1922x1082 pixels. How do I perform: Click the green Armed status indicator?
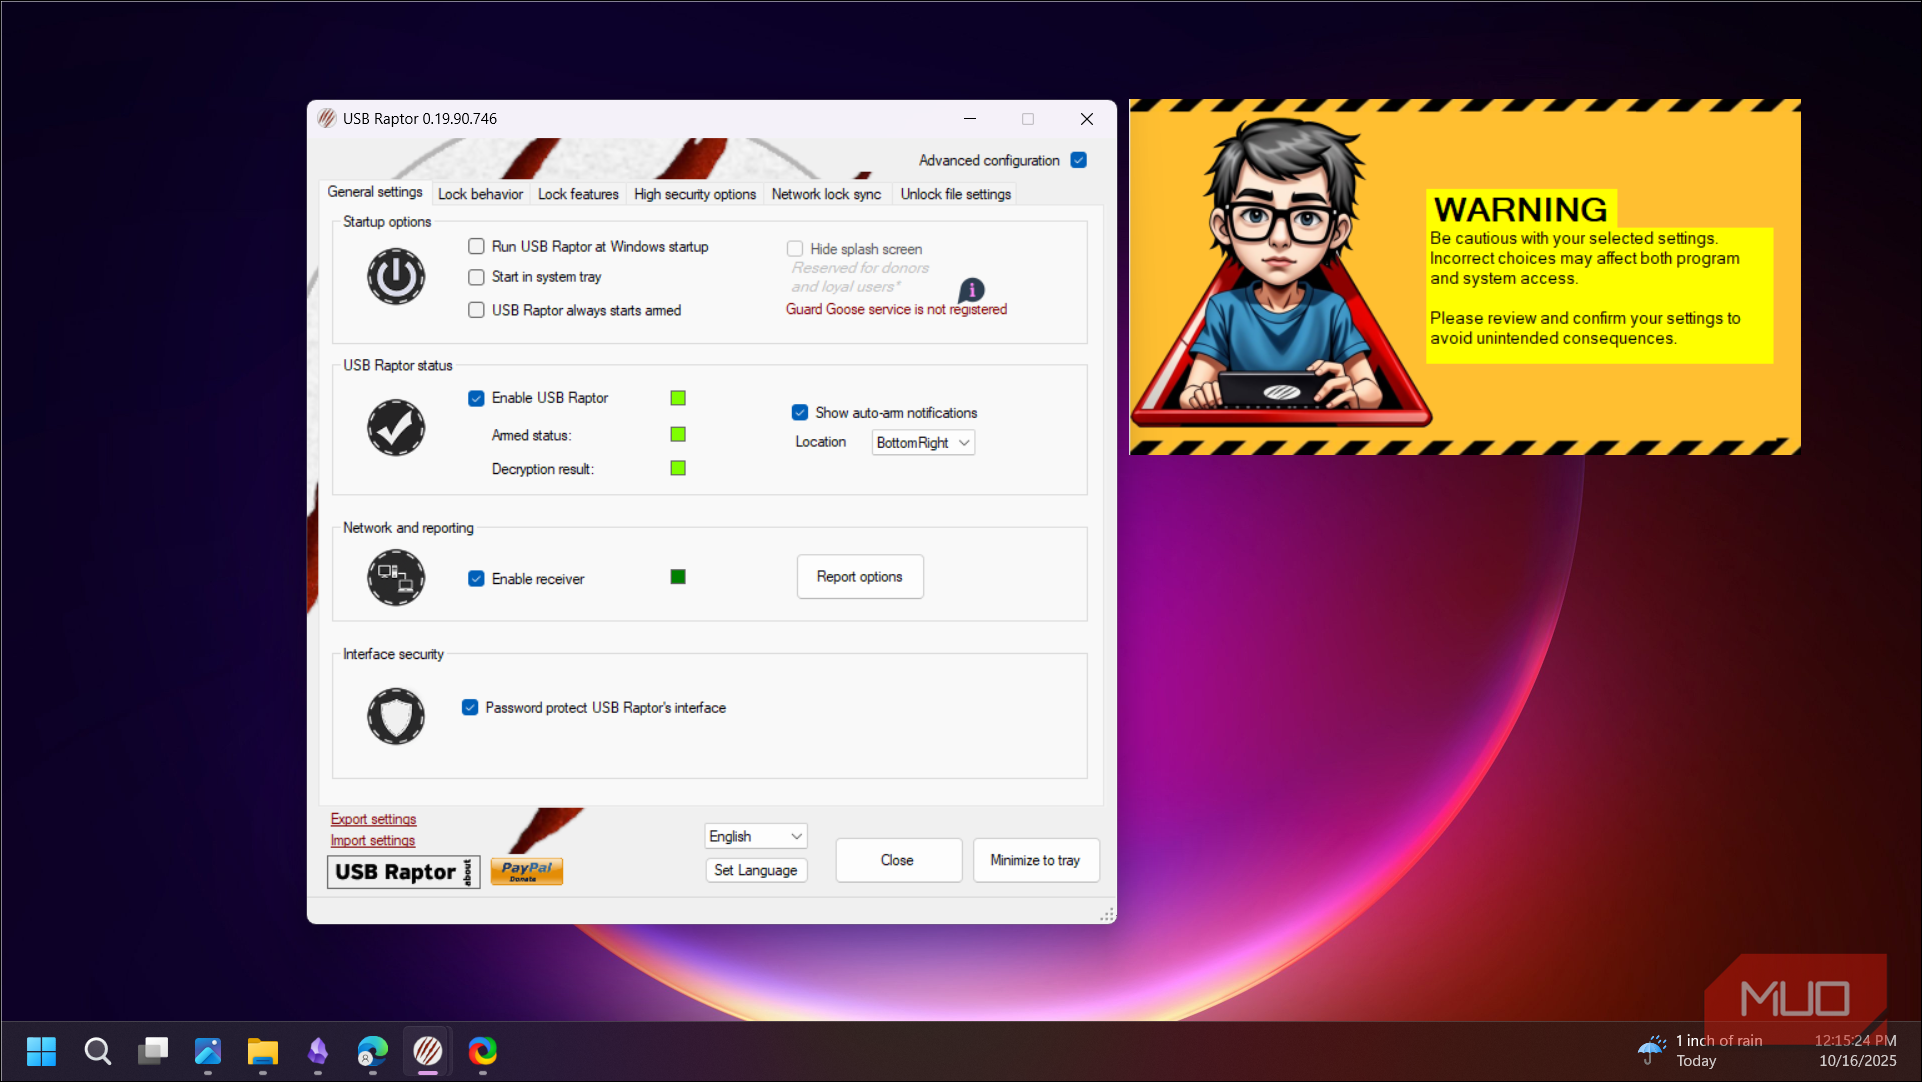pyautogui.click(x=678, y=434)
